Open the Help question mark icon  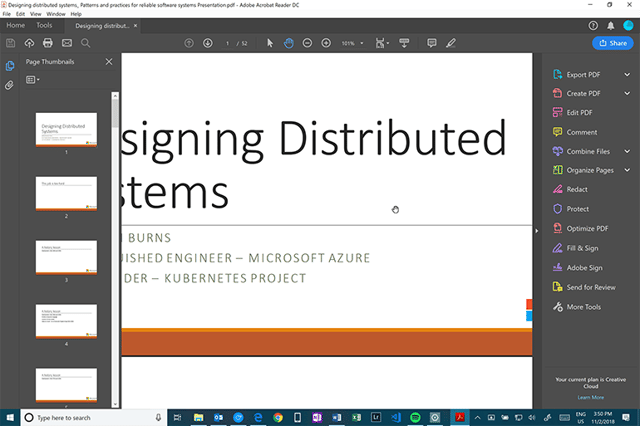click(593, 26)
